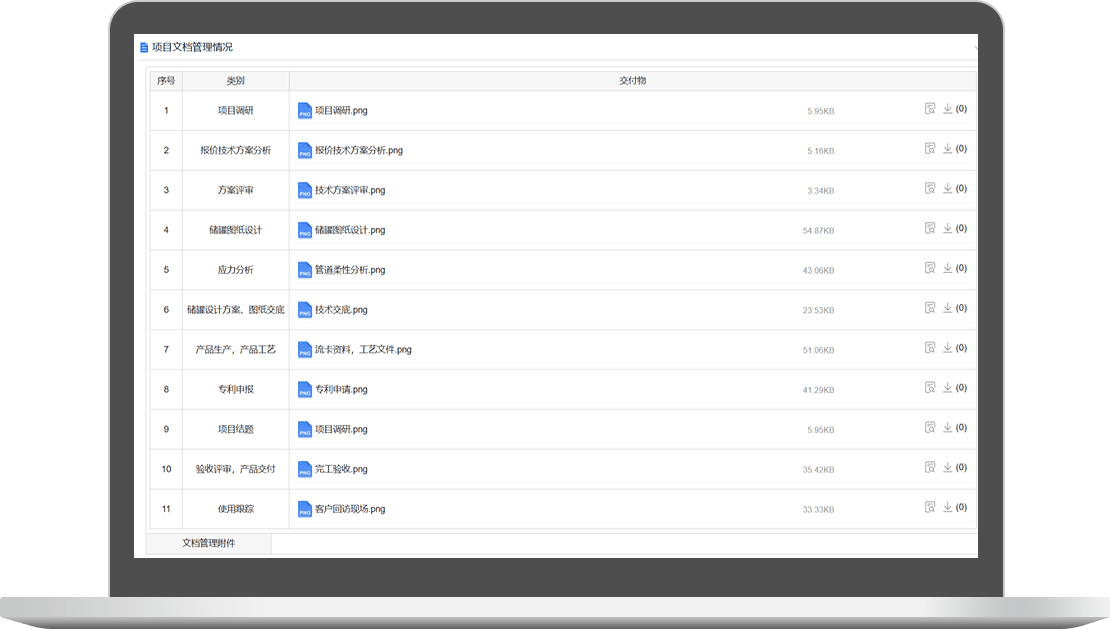This screenshot has width=1110, height=629.
Task: Open the 技术方案评审.png file link
Action: [x=349, y=190]
